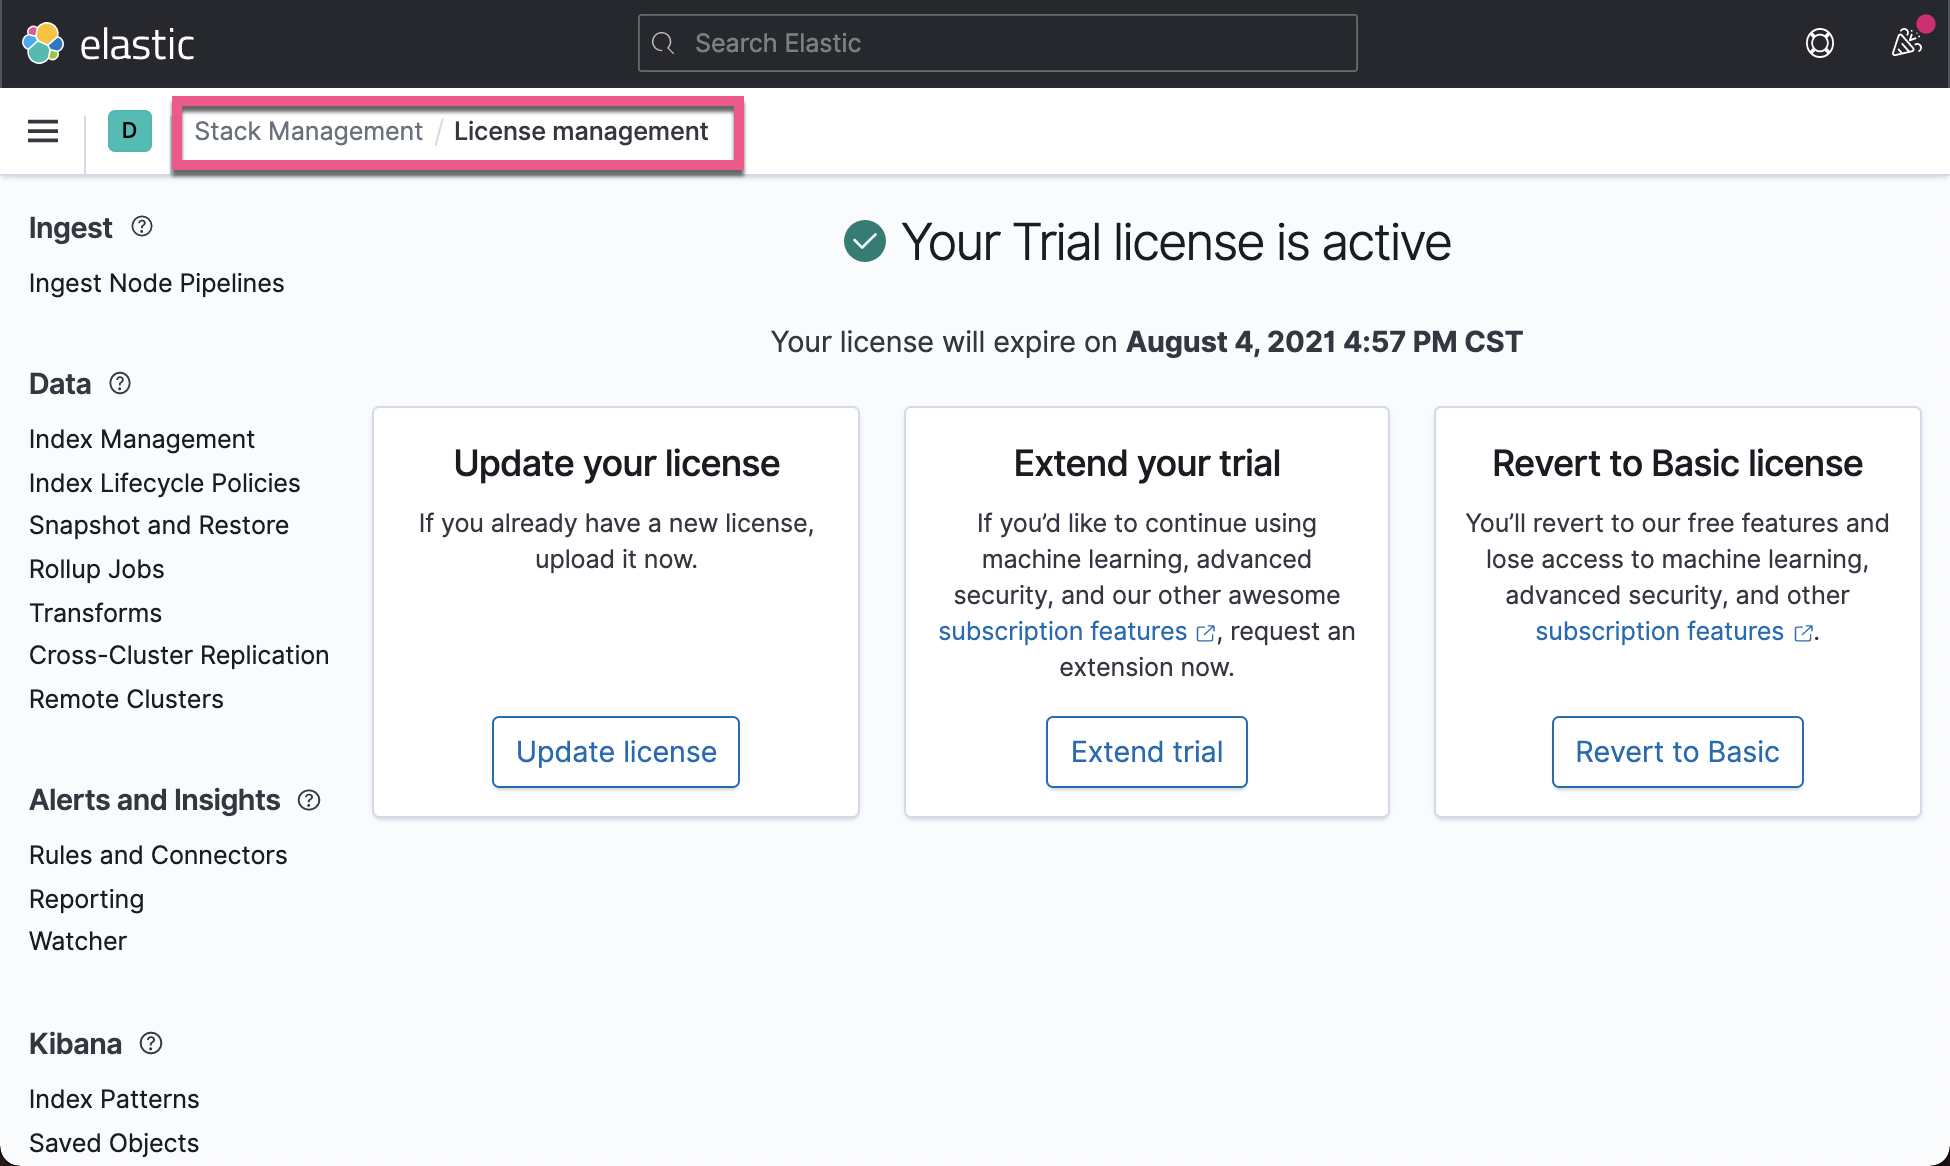Click the Extend trial button
Image resolution: width=1950 pixels, height=1166 pixels.
(1146, 752)
